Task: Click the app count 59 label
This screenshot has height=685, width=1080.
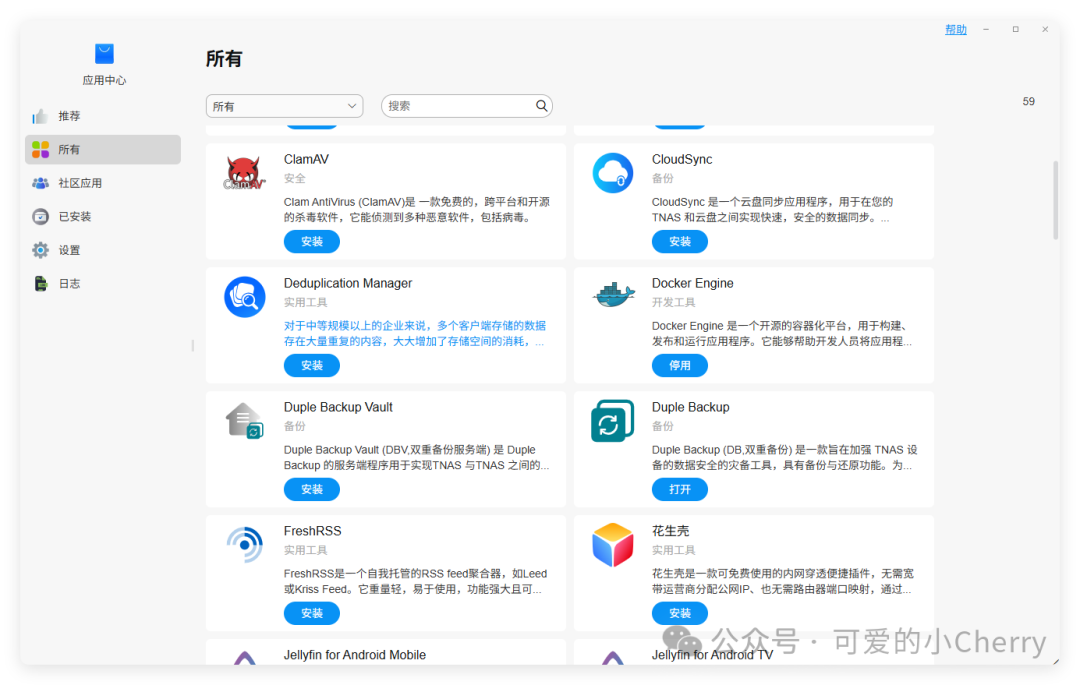Action: pos(1028,101)
